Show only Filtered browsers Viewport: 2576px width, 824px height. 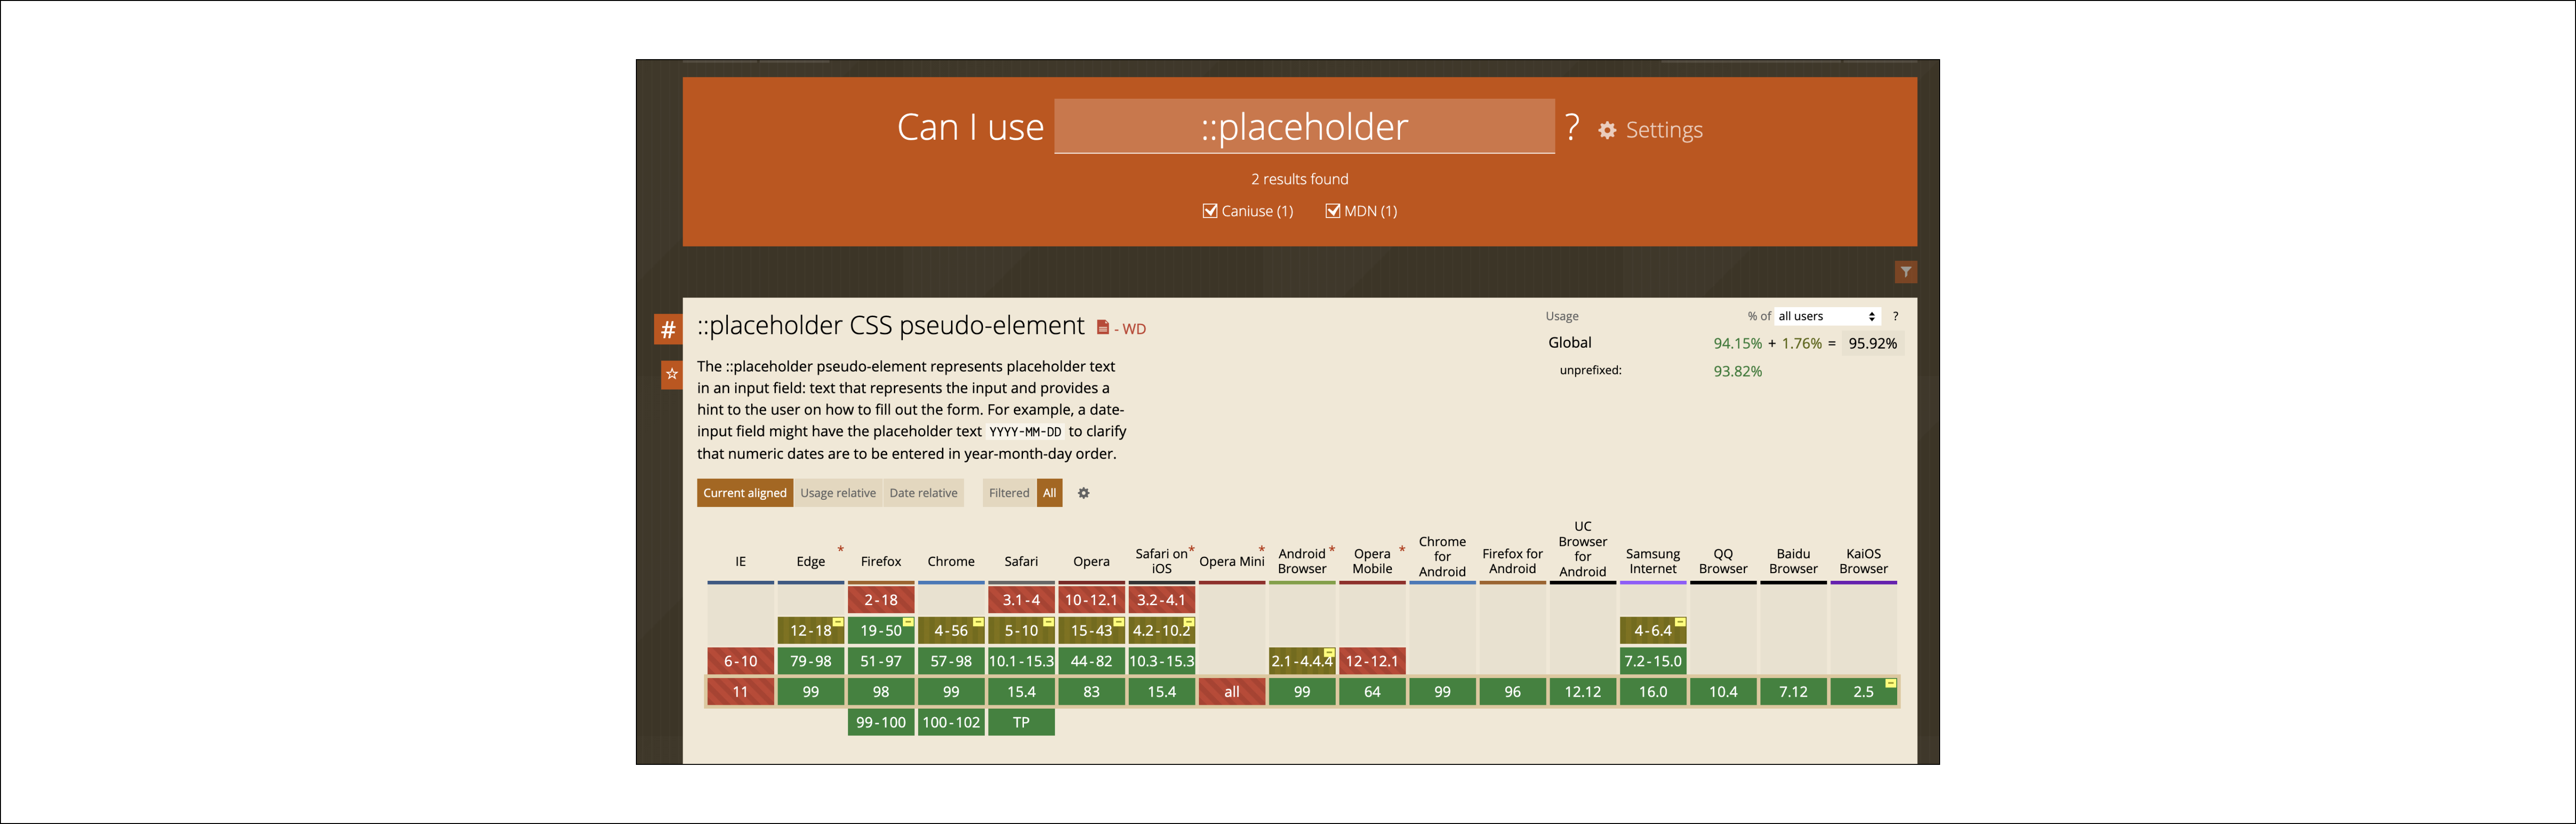point(1008,493)
